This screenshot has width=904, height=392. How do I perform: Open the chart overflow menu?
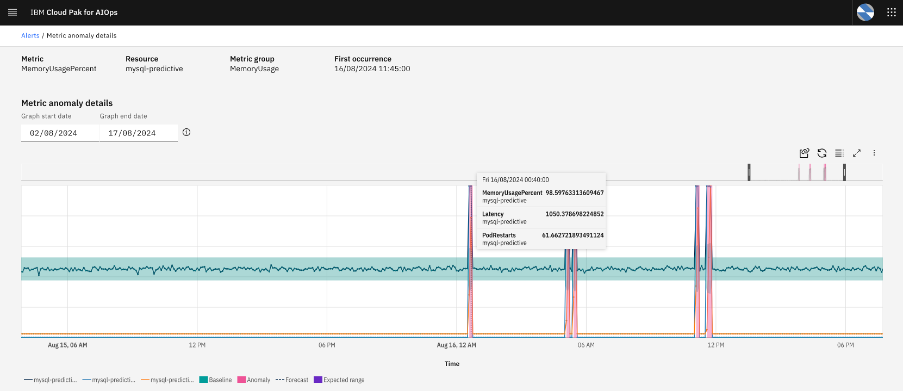[875, 153]
